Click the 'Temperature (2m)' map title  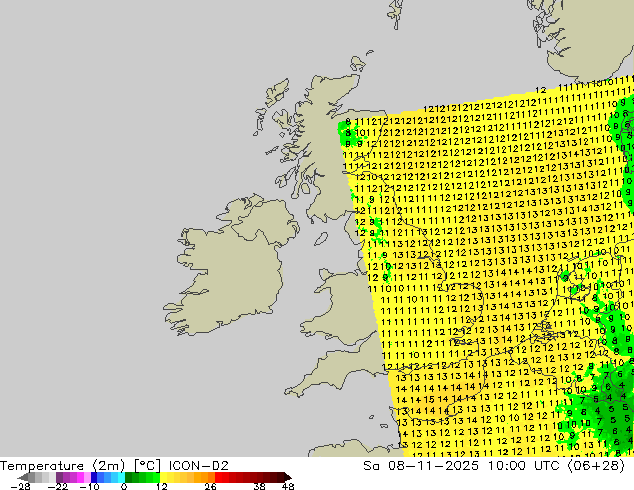(x=62, y=466)
